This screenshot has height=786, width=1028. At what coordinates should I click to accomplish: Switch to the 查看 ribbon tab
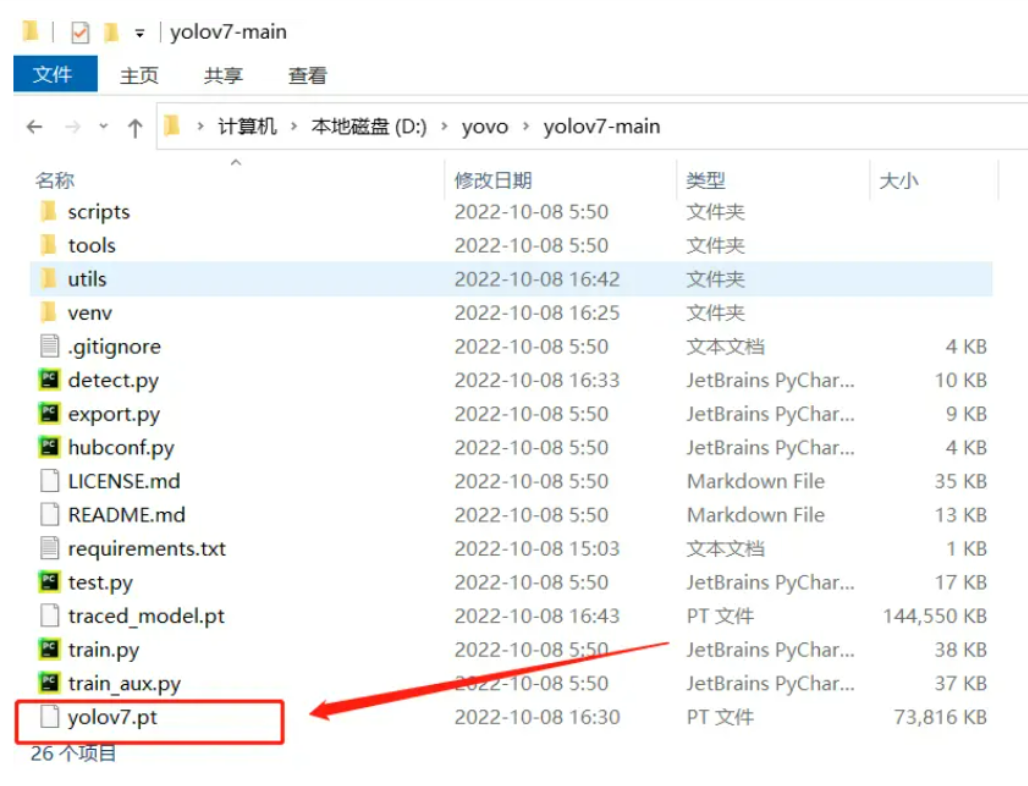coord(305,75)
